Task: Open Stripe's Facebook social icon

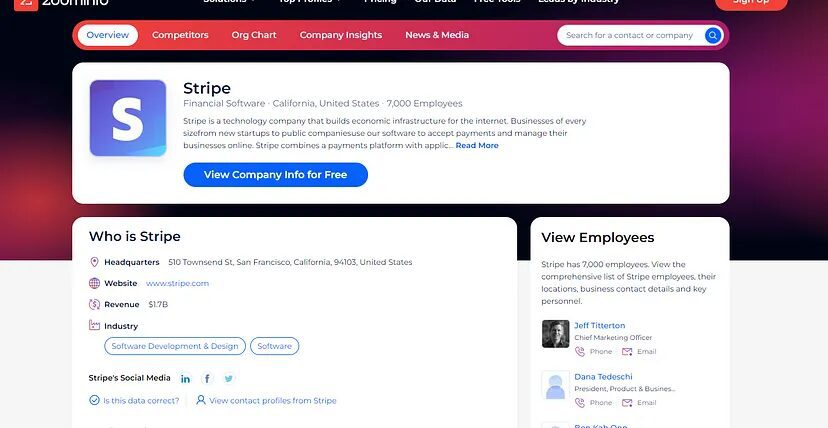Action: pyautogui.click(x=207, y=378)
